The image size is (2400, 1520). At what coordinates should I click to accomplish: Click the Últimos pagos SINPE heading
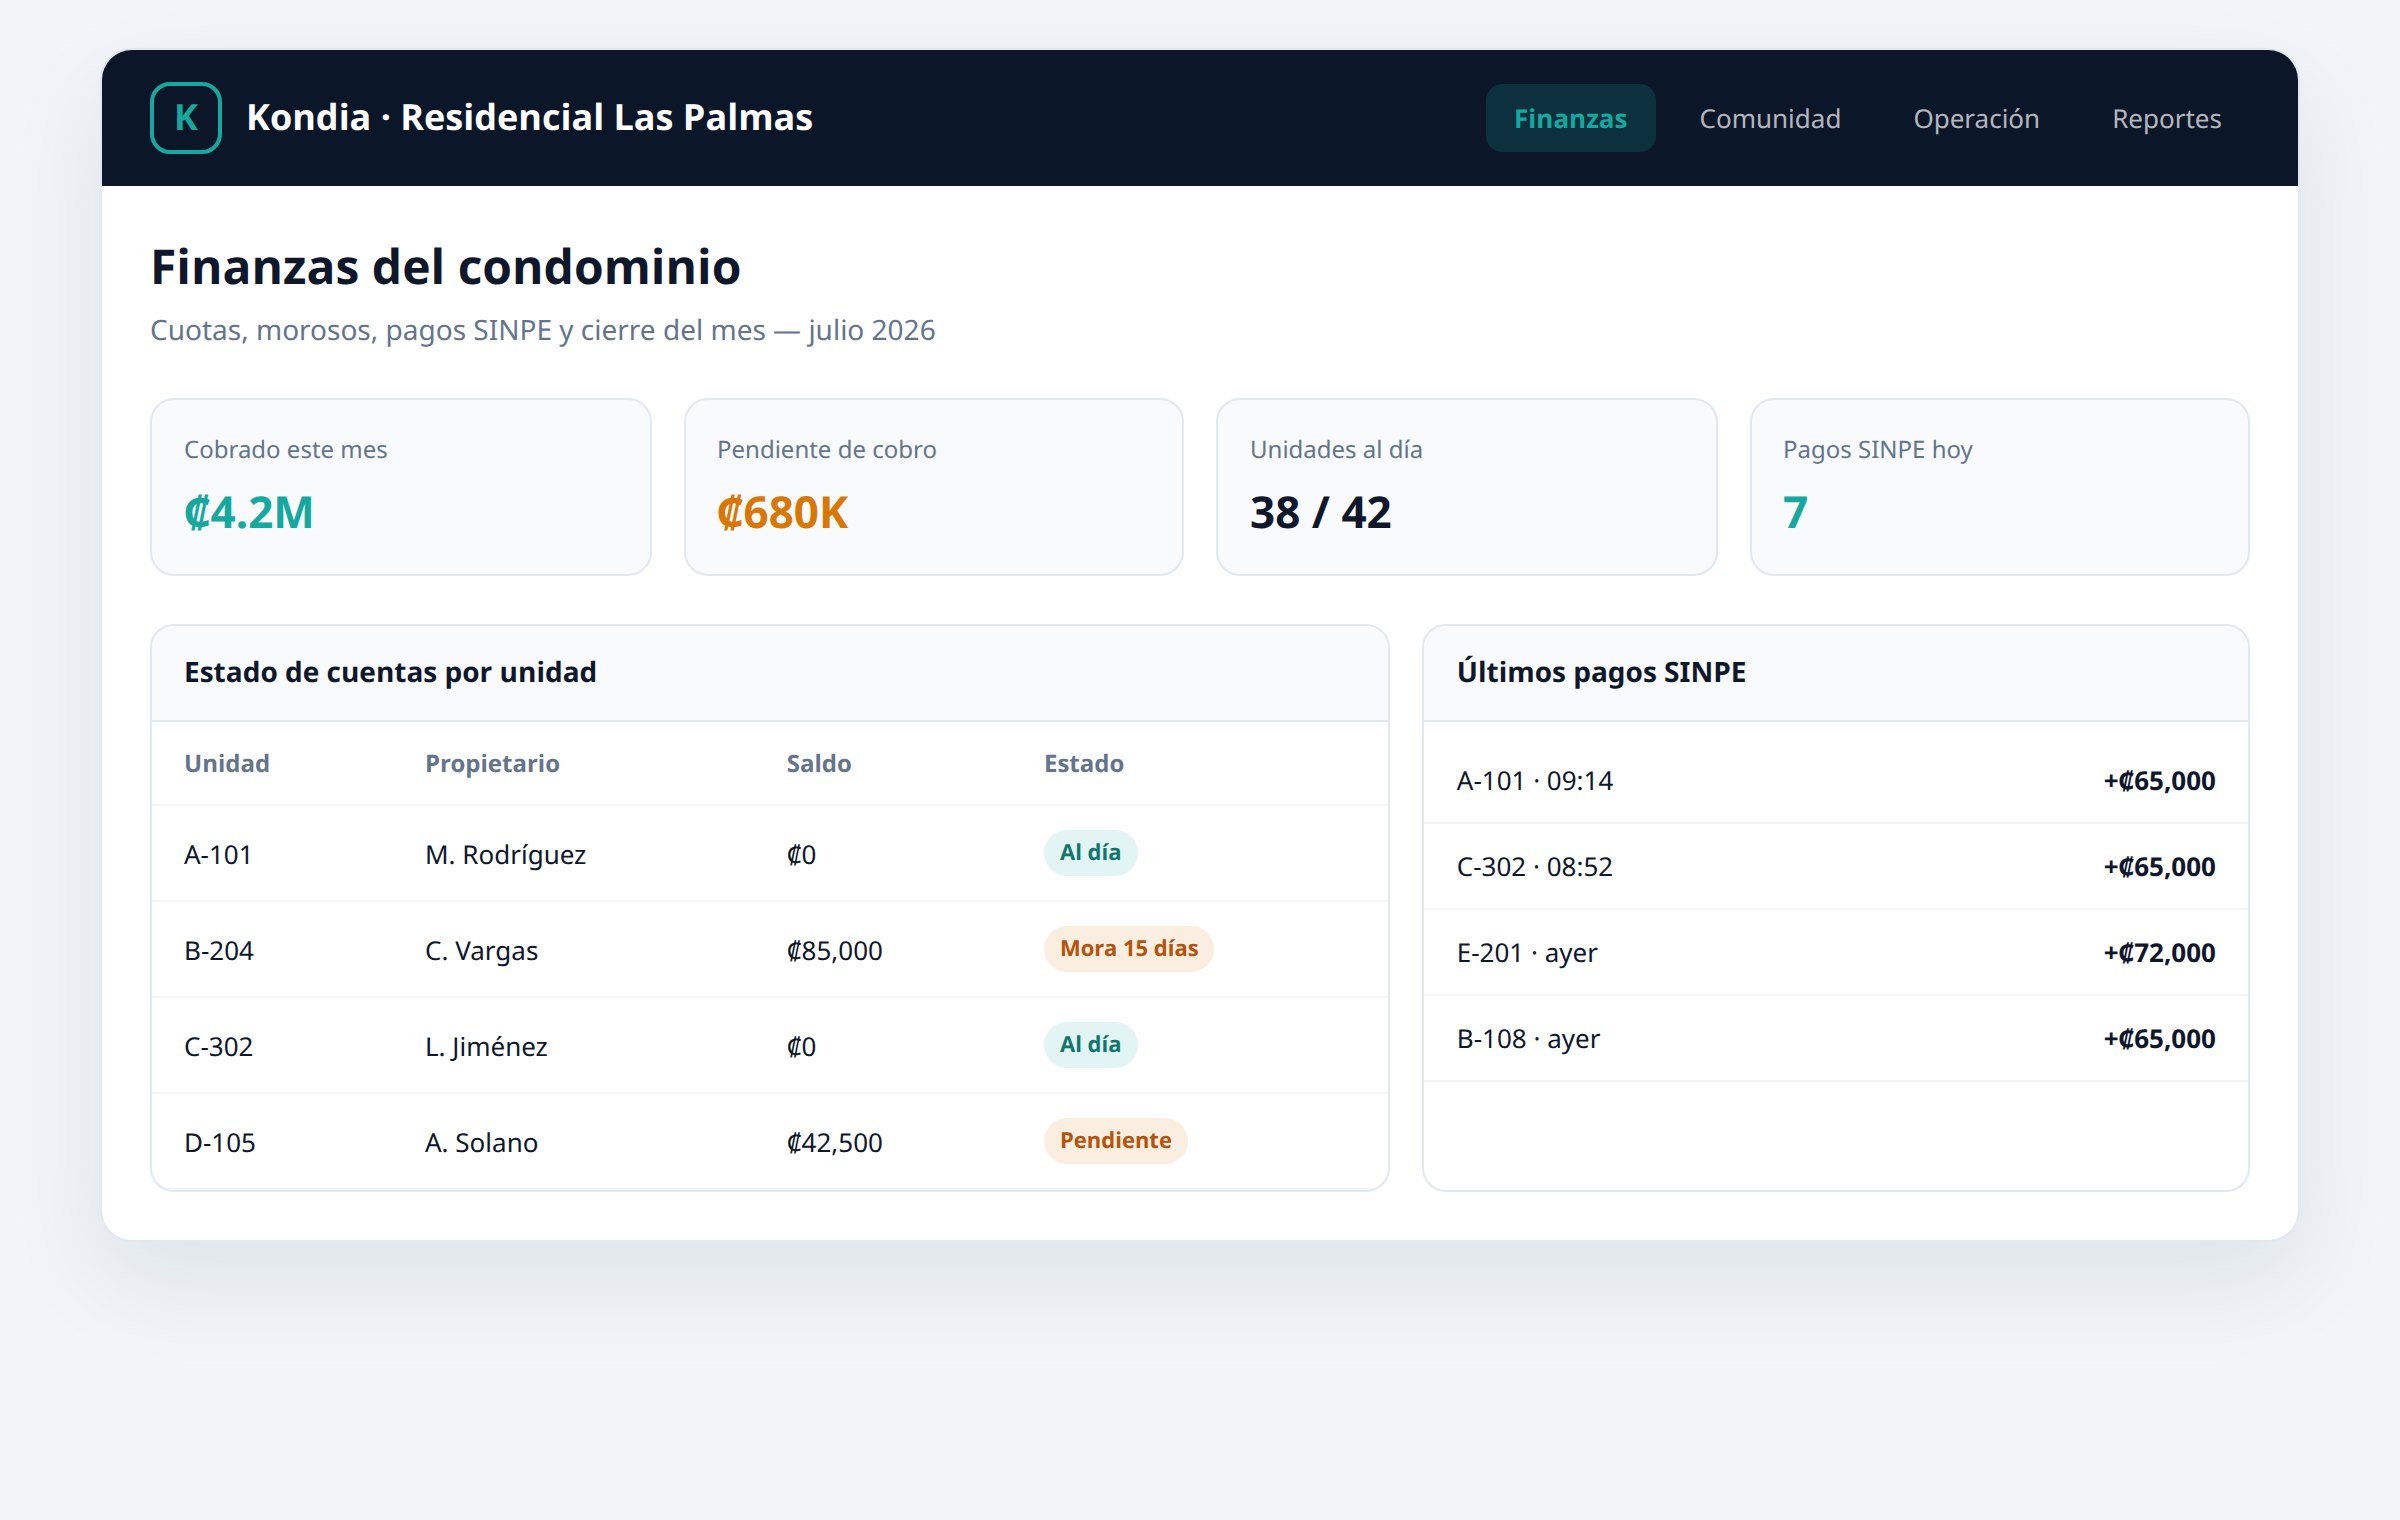(x=1601, y=672)
